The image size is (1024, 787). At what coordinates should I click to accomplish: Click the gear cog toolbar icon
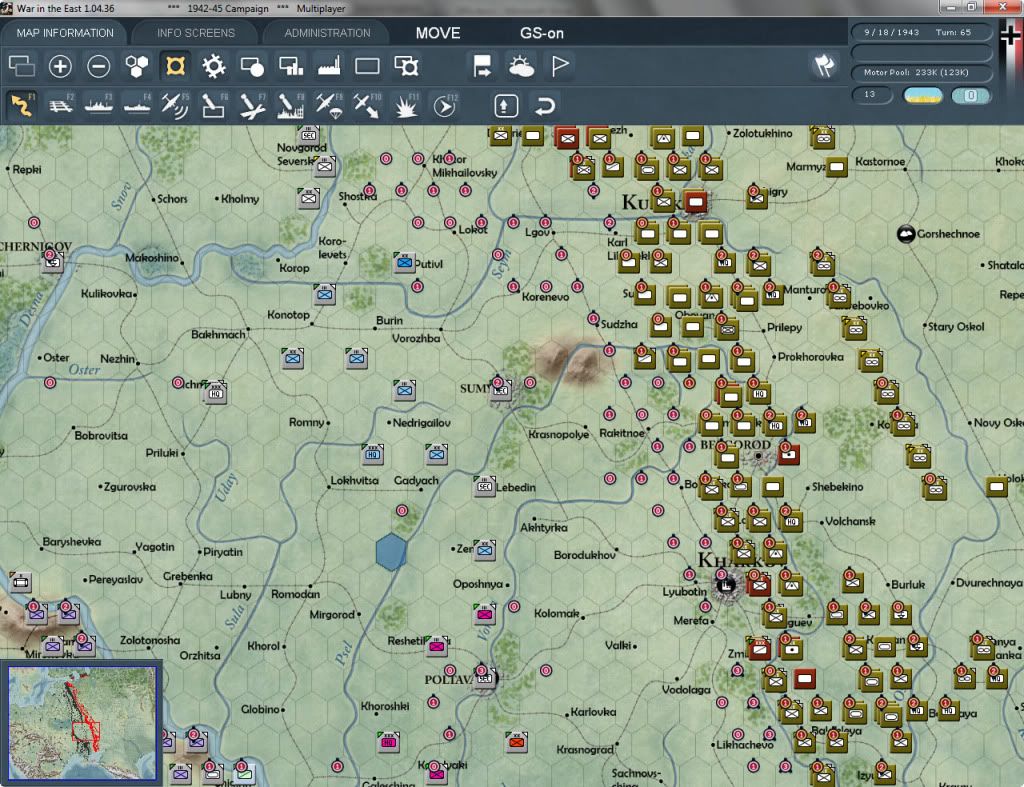[x=214, y=66]
